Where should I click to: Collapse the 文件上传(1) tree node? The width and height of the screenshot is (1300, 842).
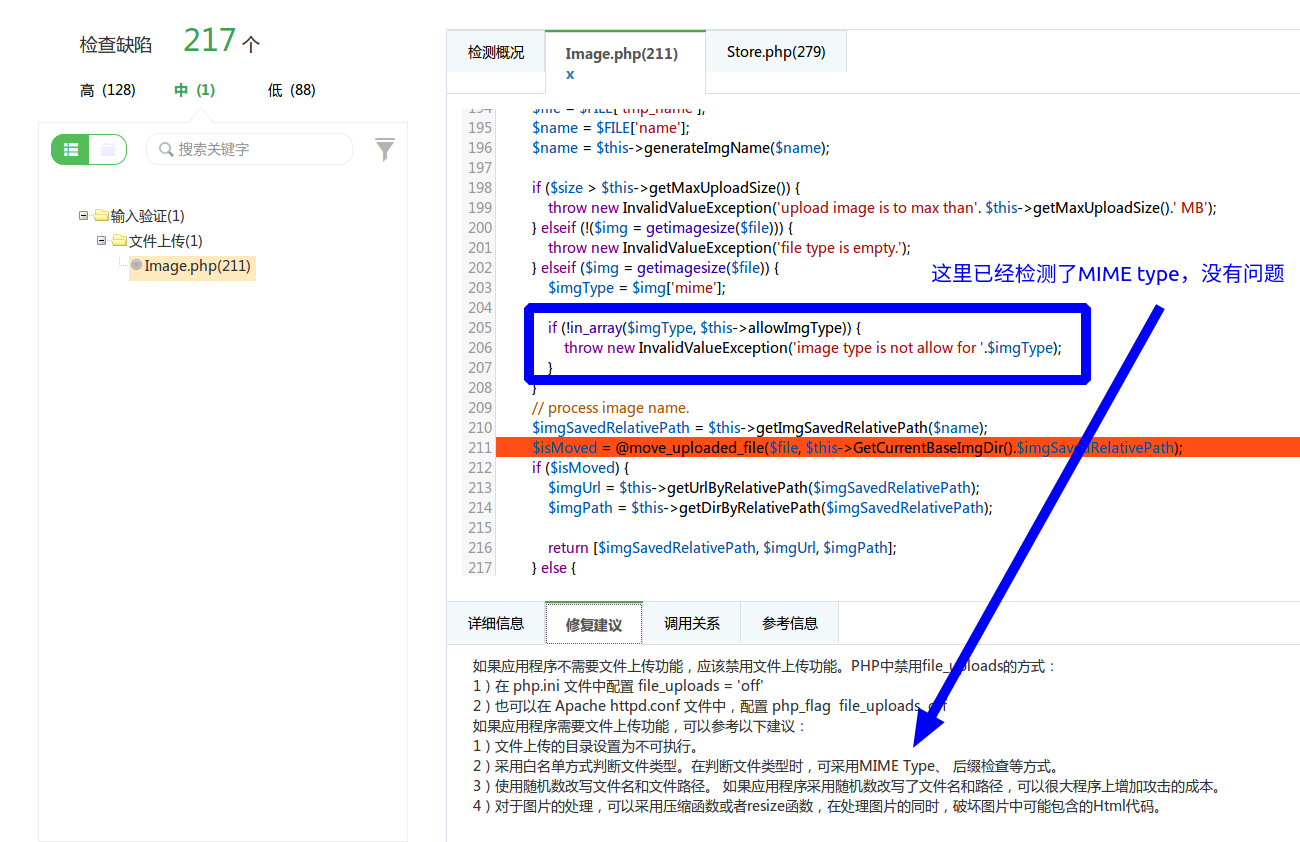101,241
